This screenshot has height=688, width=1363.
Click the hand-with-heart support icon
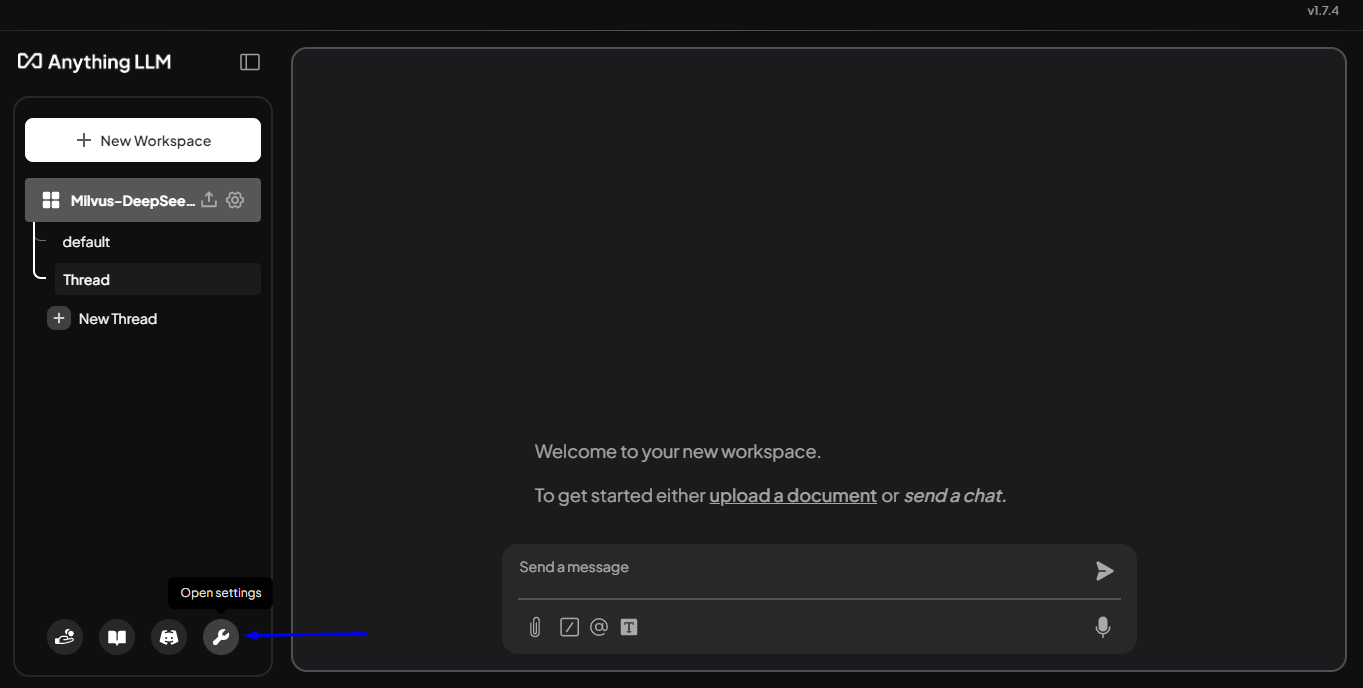click(x=65, y=637)
